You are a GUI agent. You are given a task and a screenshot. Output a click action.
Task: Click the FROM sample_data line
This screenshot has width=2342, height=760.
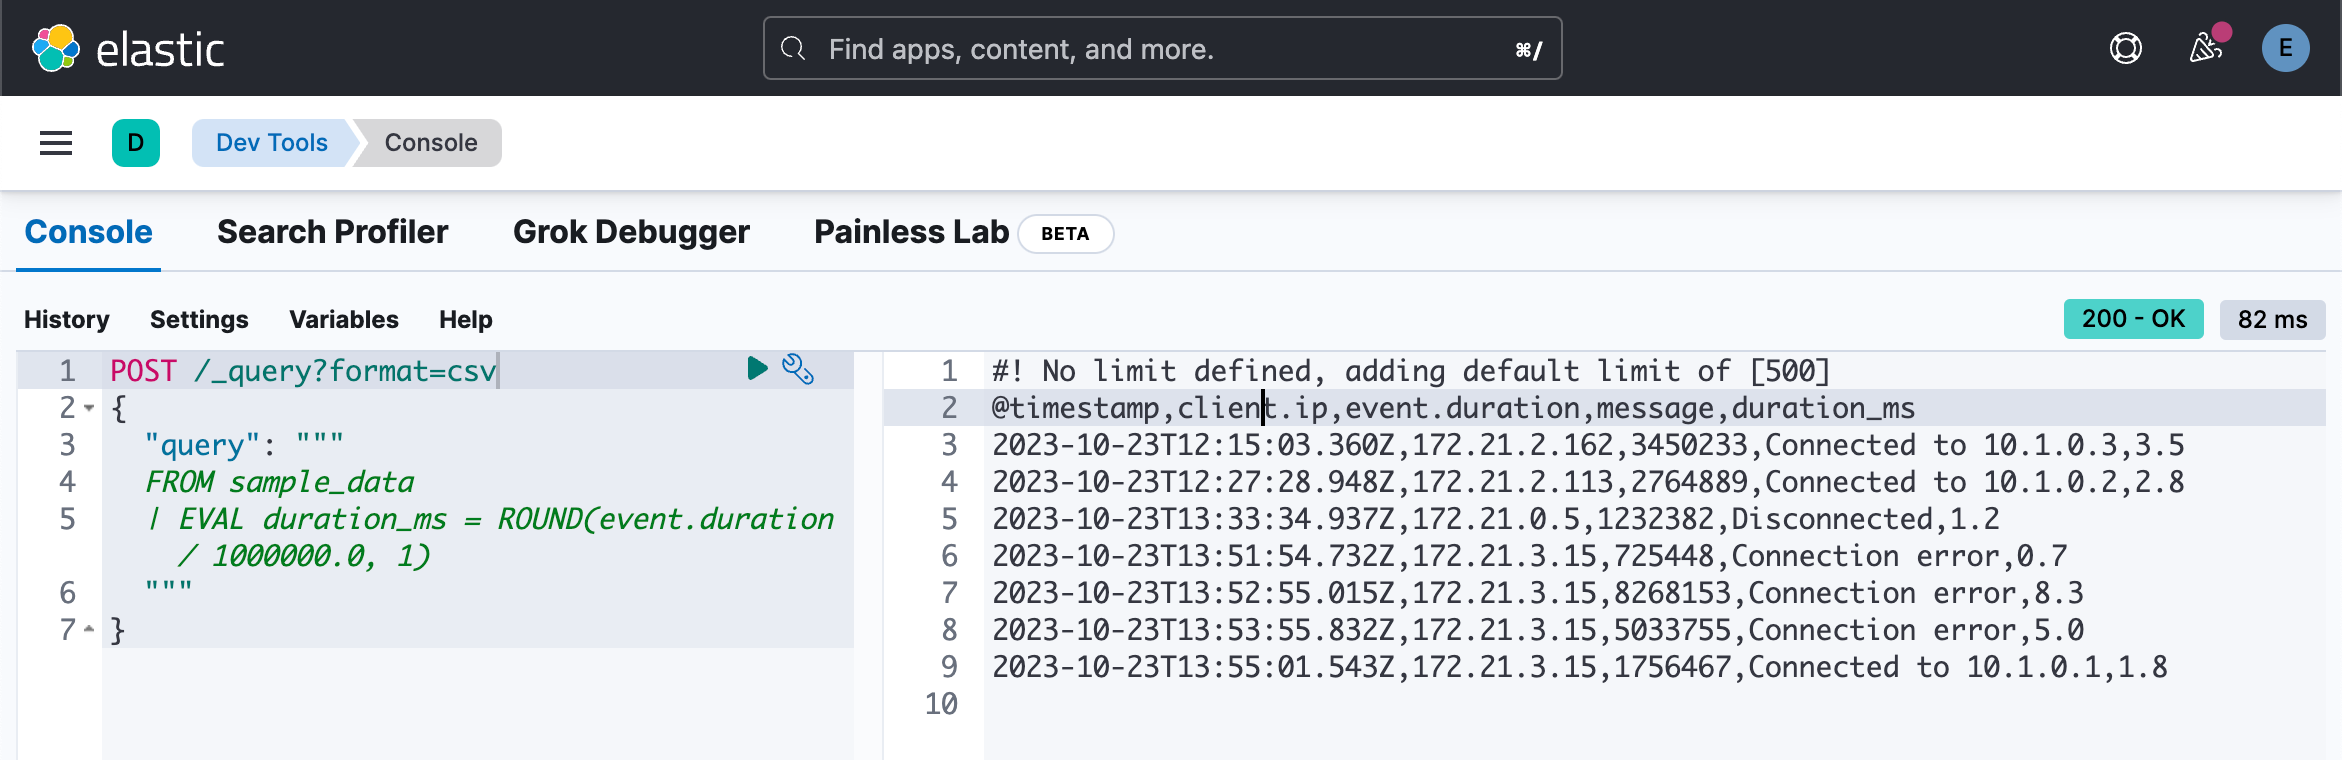coord(279,482)
